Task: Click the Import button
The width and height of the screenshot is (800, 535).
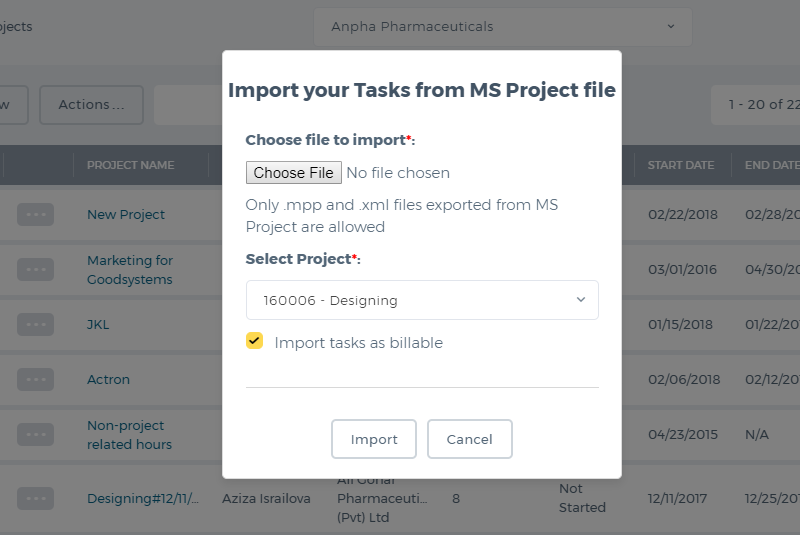Action: pyautogui.click(x=373, y=439)
